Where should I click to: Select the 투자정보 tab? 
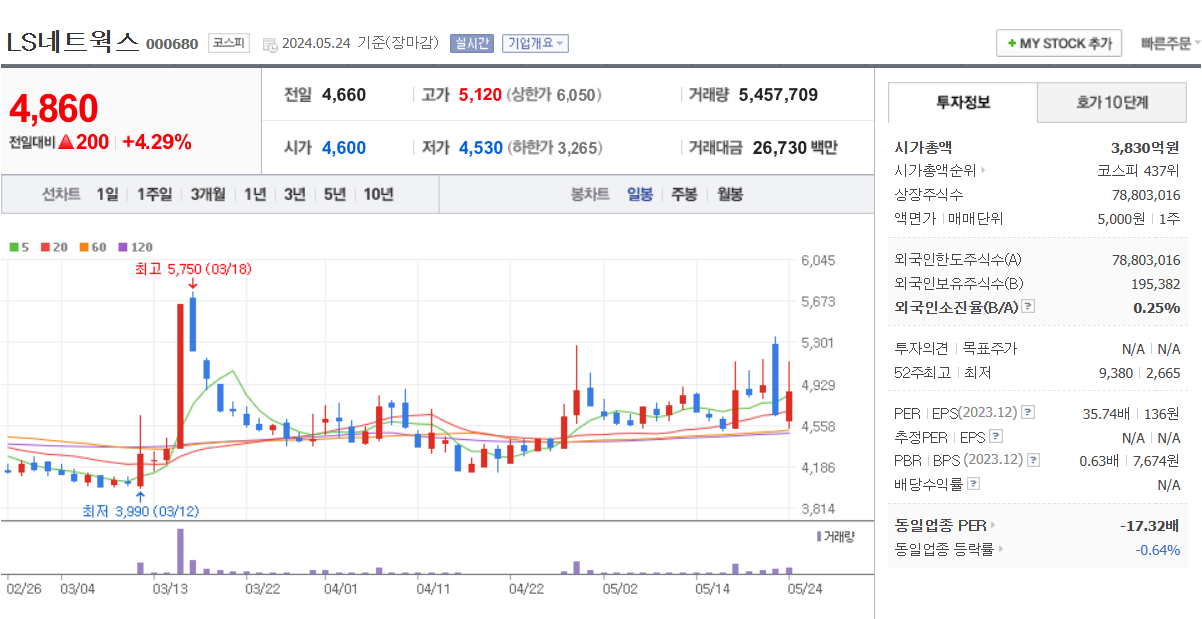(965, 102)
